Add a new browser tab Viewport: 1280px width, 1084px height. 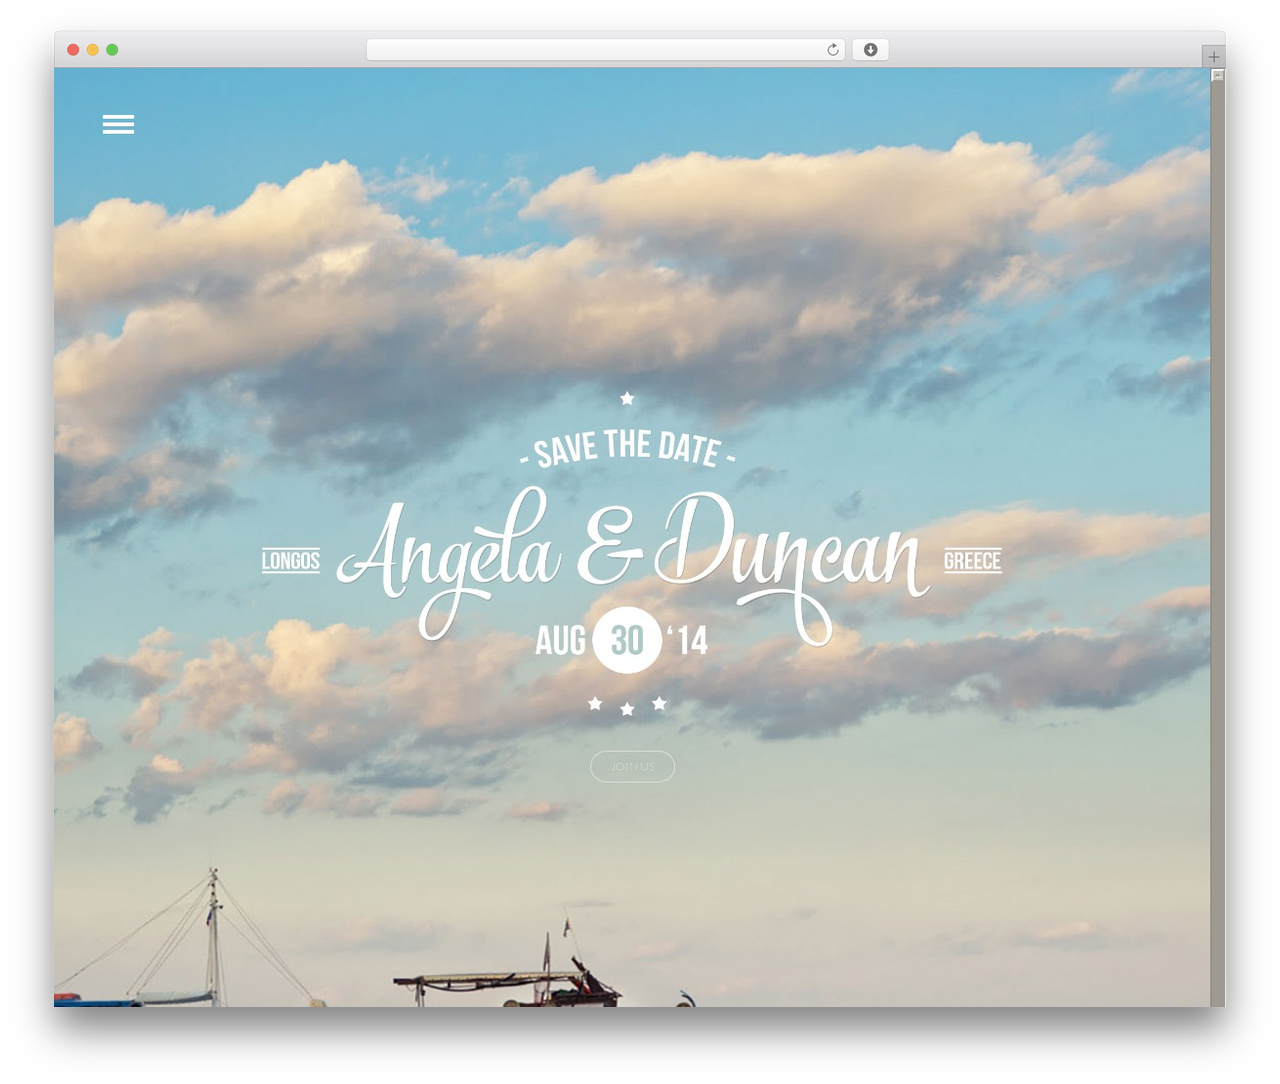(x=1214, y=57)
